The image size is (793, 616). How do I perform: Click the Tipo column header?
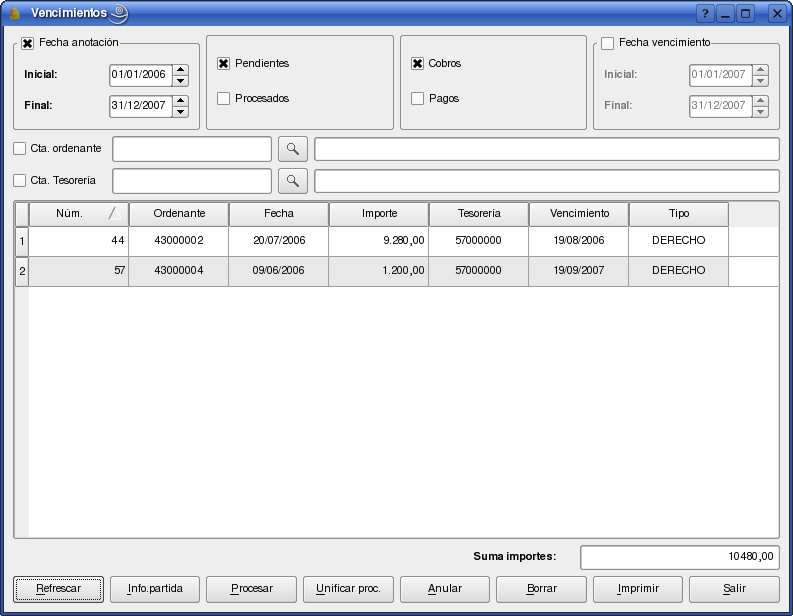[679, 214]
